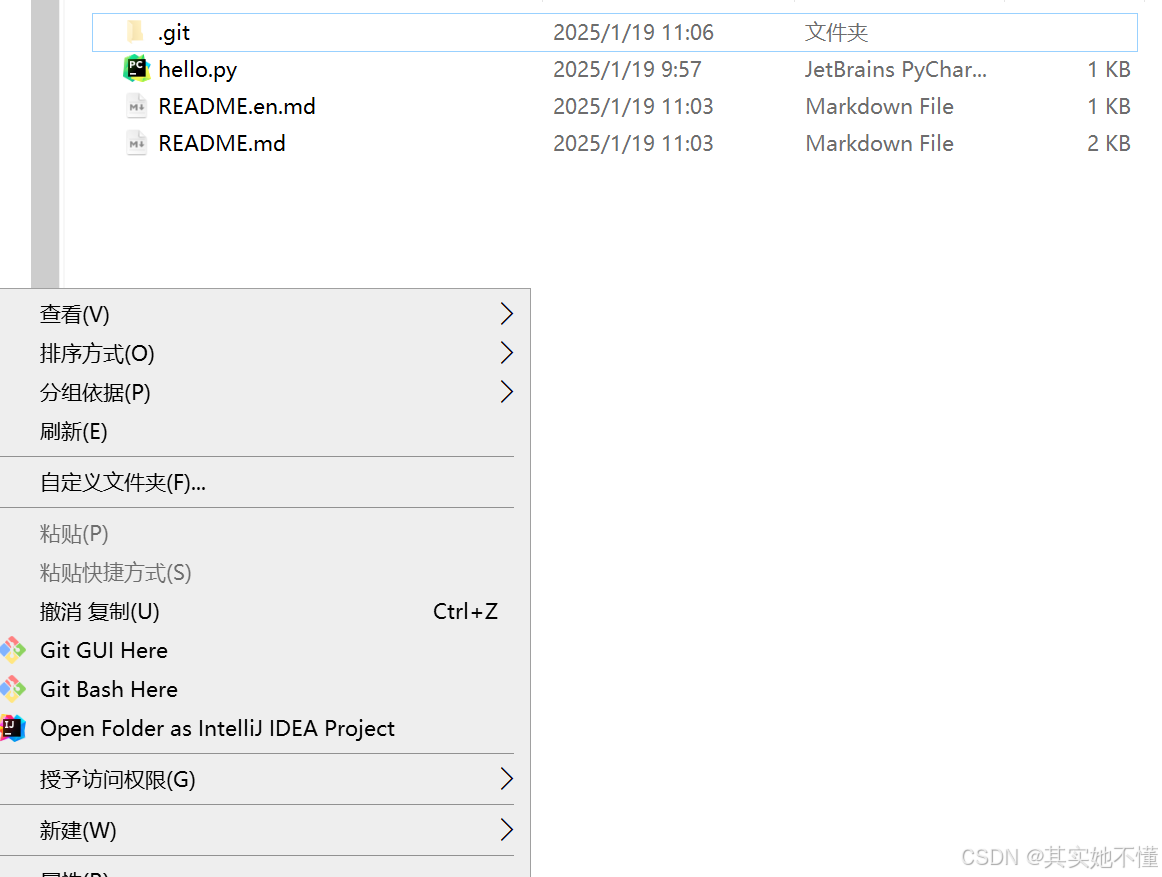
Task: Expand the 新建(W) submenu
Action: [77, 830]
